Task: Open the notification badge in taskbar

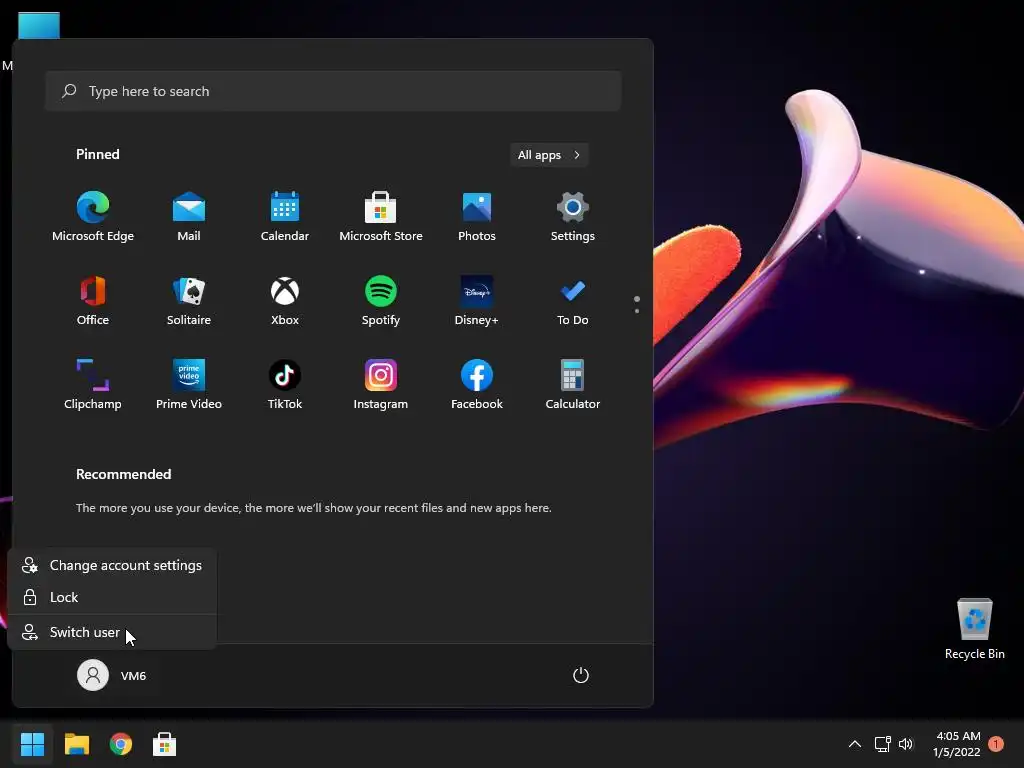Action: (996, 744)
